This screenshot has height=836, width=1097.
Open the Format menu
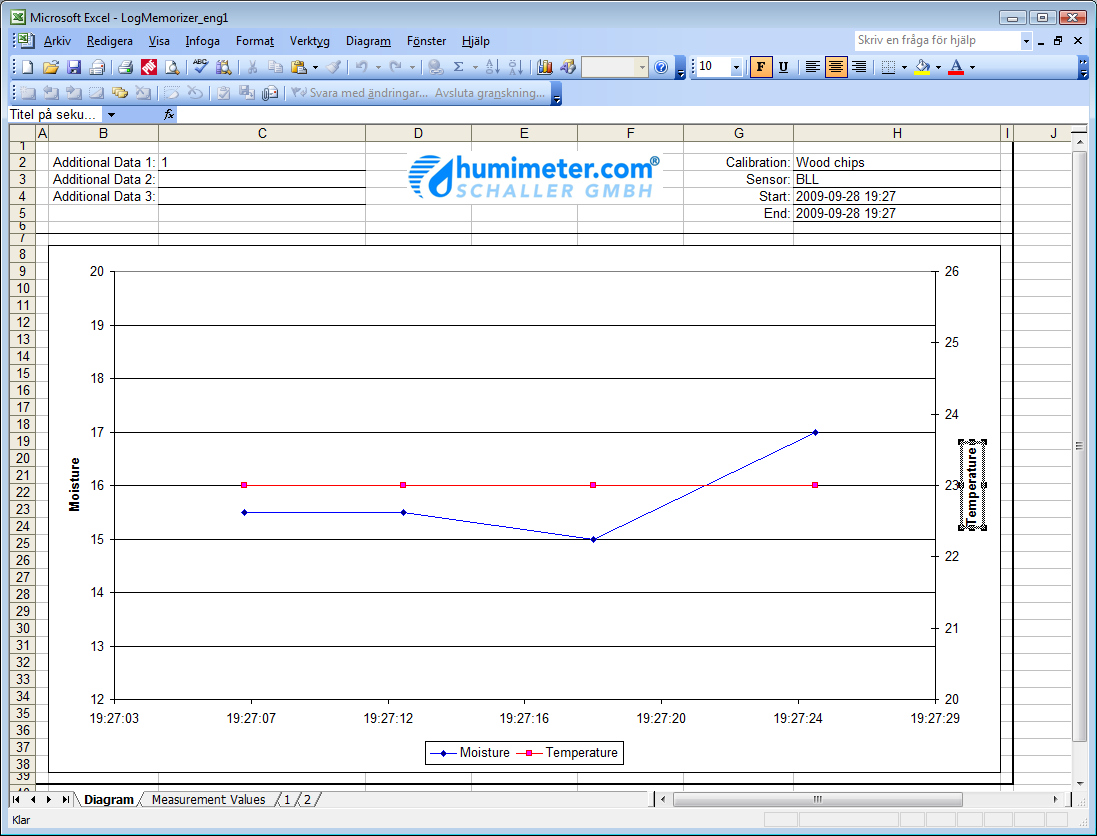[x=255, y=41]
